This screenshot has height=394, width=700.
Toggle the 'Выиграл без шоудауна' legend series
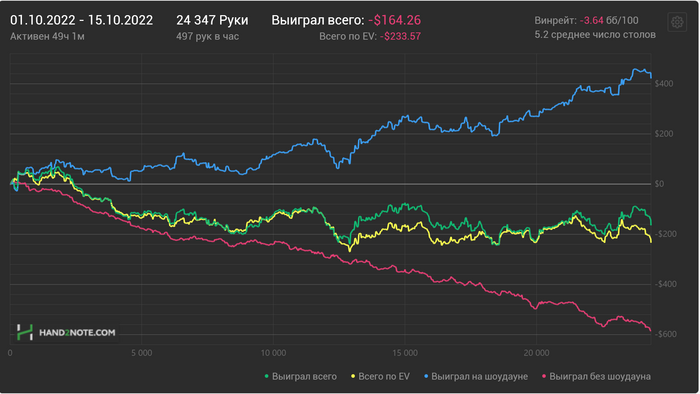(x=596, y=377)
